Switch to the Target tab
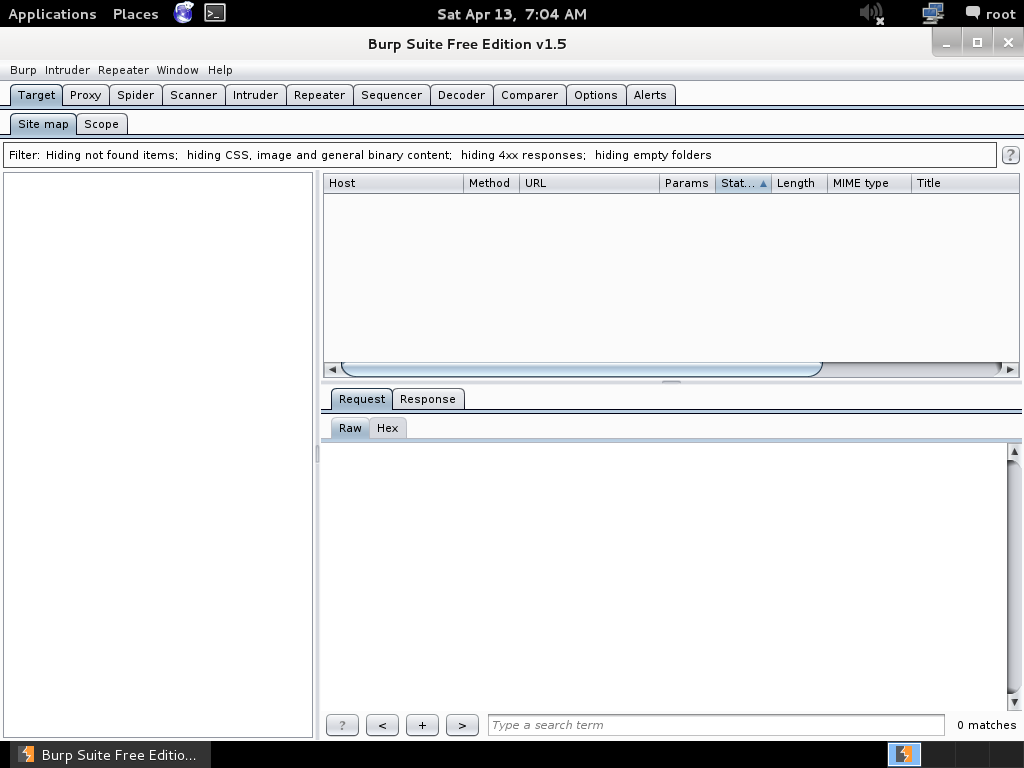Viewport: 1024px width, 768px height. pos(37,95)
